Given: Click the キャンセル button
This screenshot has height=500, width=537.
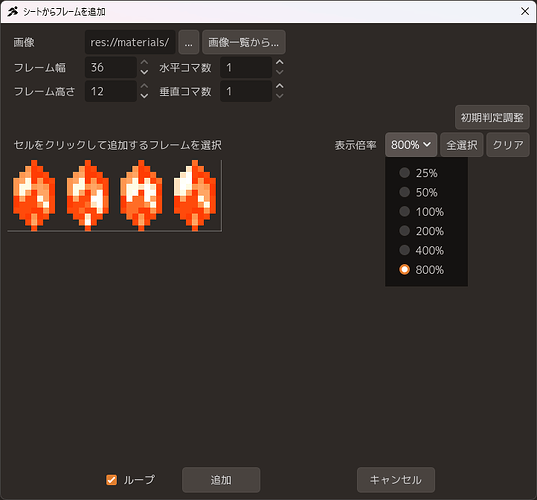Looking at the screenshot, I should [x=396, y=480].
